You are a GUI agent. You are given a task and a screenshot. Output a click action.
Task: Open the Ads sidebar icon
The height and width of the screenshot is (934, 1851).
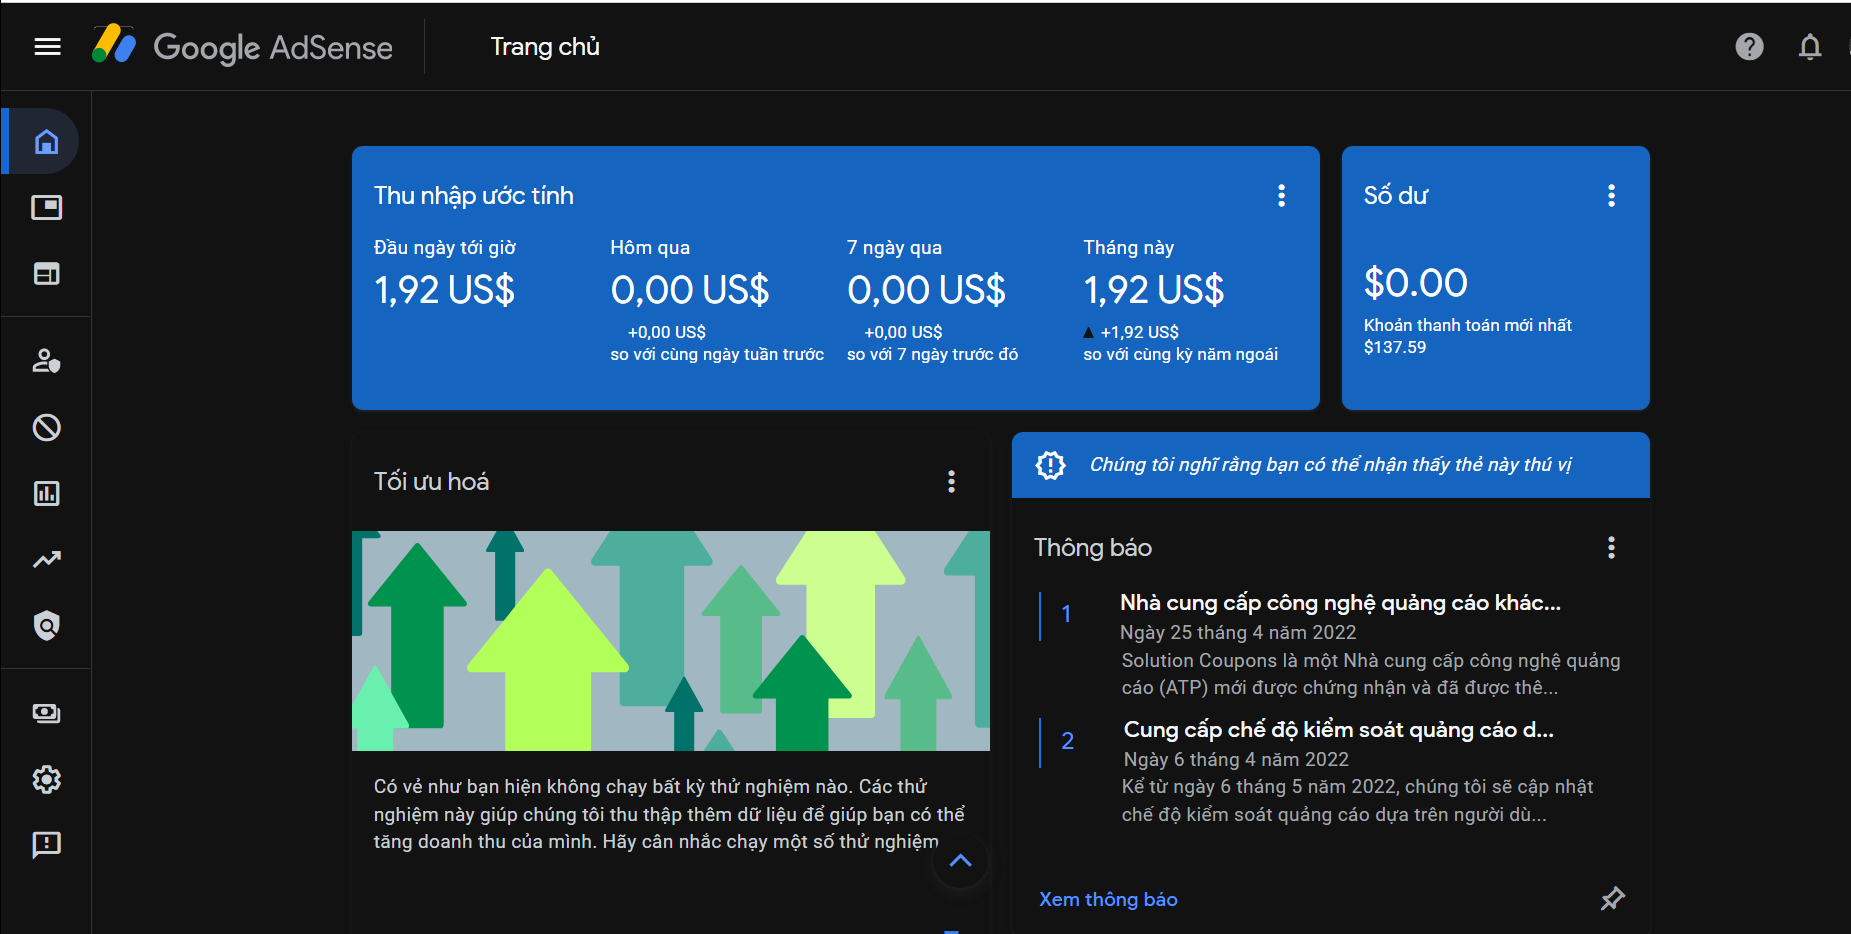pos(46,208)
